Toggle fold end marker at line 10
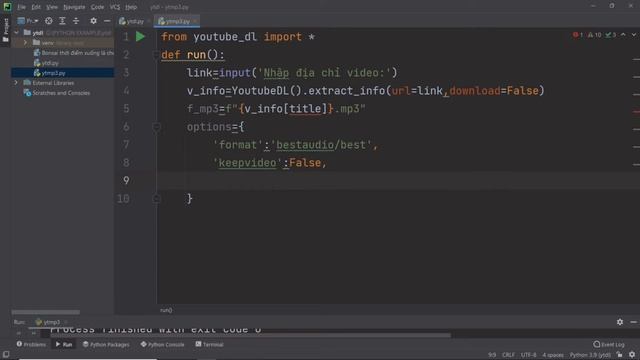This screenshot has height=360, width=640. point(156,199)
